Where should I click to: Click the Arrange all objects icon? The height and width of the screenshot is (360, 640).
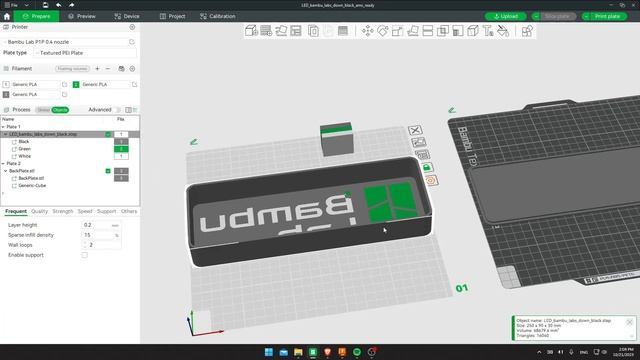pyautogui.click(x=296, y=31)
